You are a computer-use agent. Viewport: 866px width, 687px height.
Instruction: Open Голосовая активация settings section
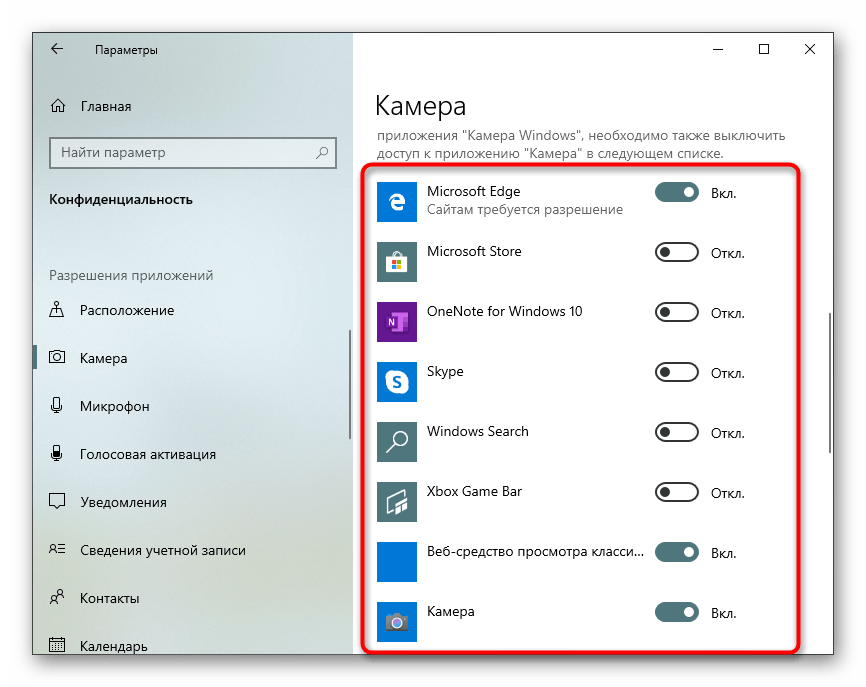pos(147,454)
